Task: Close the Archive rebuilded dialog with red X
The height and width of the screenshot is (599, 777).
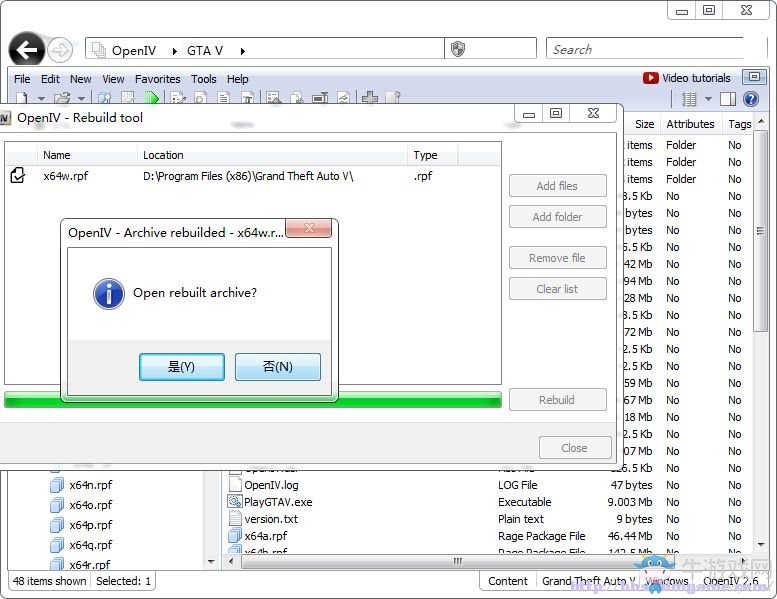Action: [x=309, y=228]
